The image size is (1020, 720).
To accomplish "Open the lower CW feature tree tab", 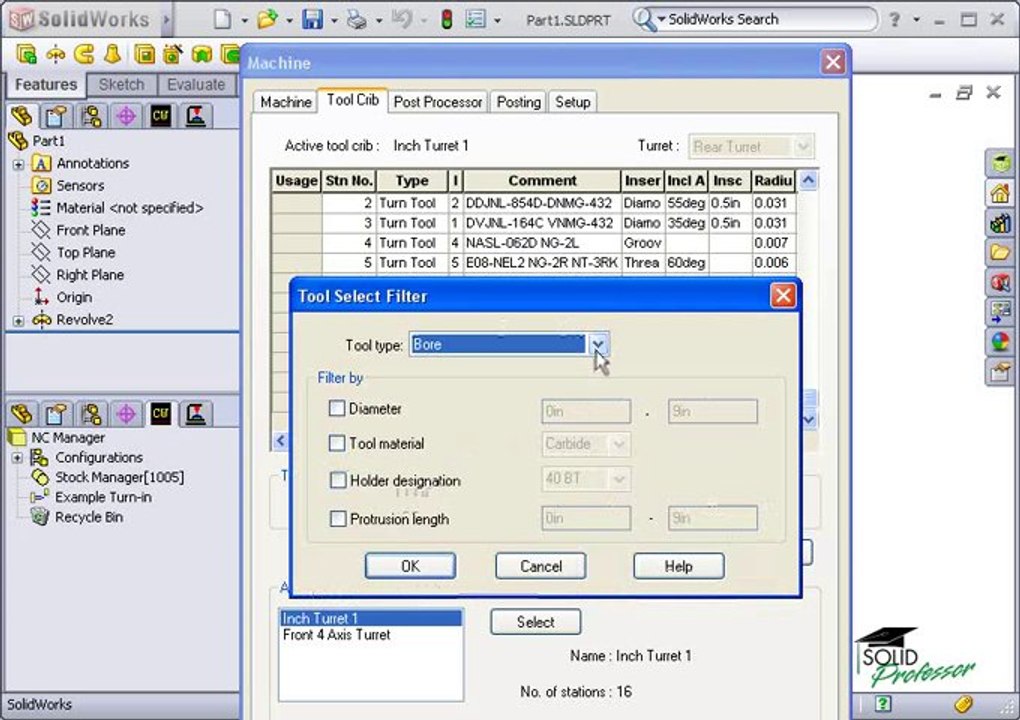I will coord(161,413).
